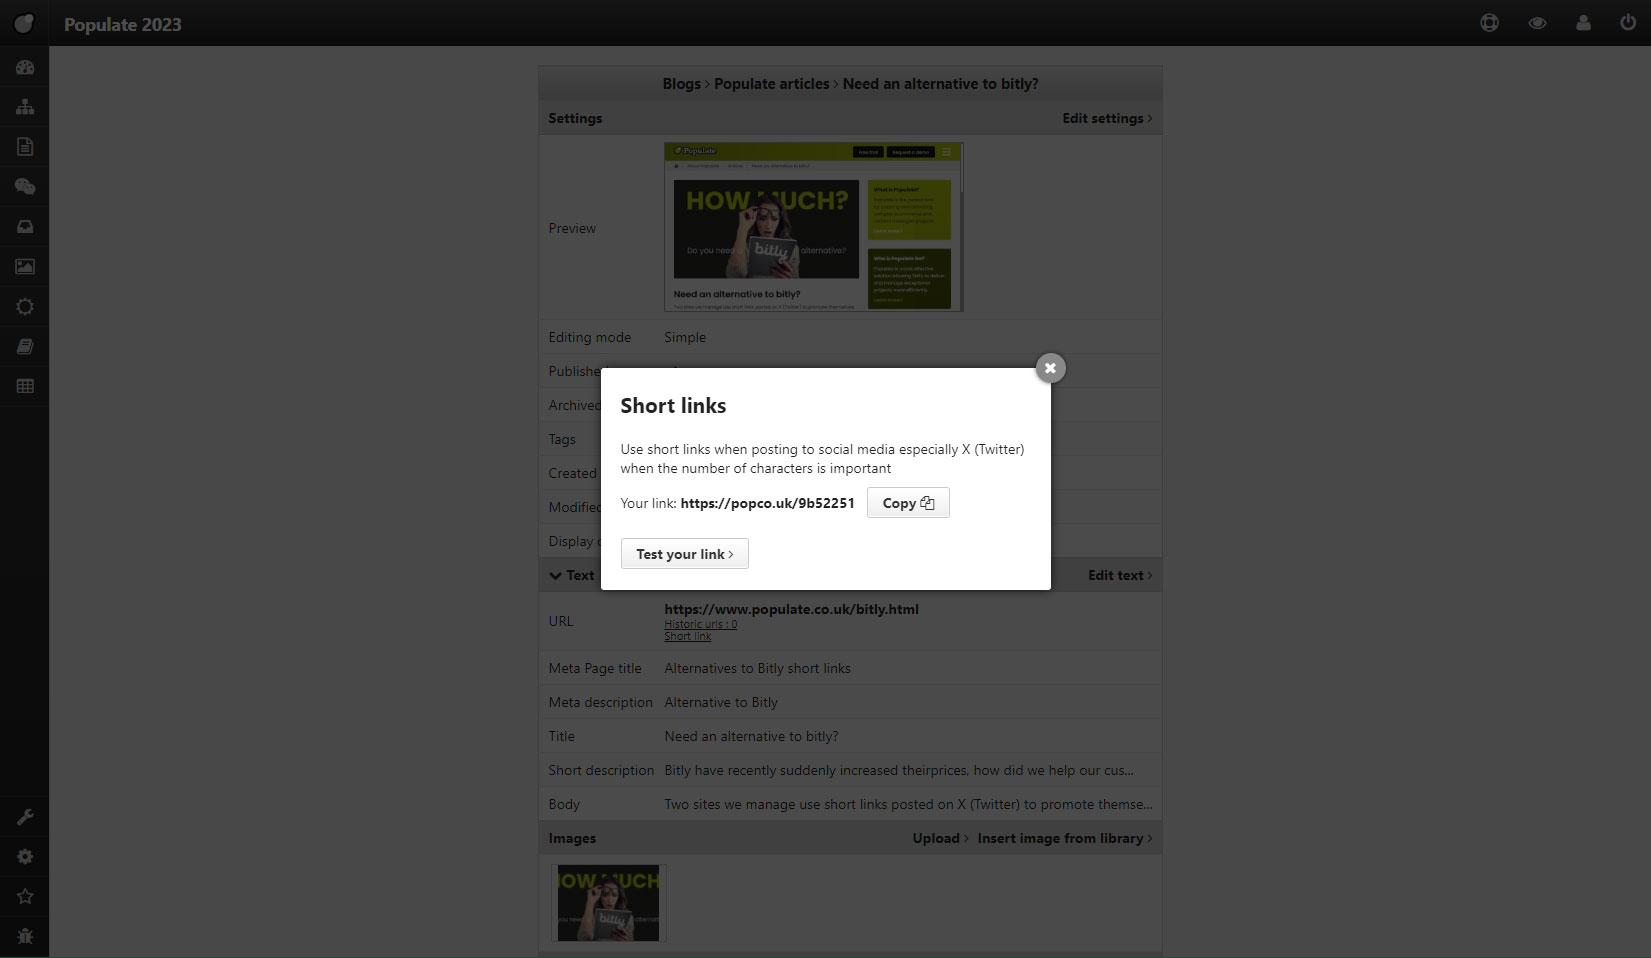Close the Short links dialog
The width and height of the screenshot is (1651, 958).
(x=1050, y=368)
